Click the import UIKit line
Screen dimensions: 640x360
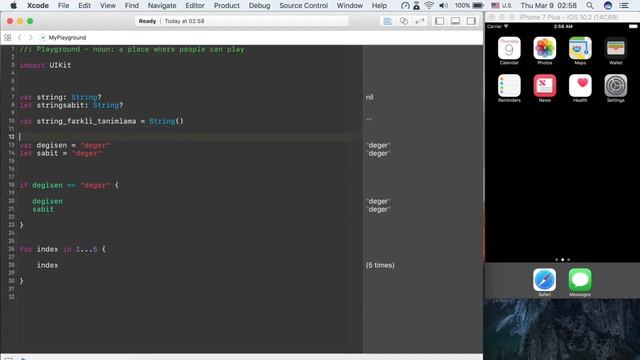45,65
